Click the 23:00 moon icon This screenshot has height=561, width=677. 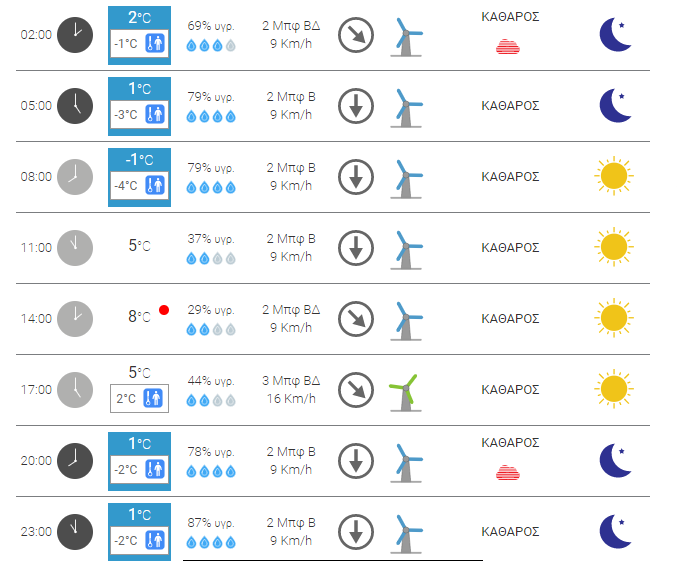615,532
